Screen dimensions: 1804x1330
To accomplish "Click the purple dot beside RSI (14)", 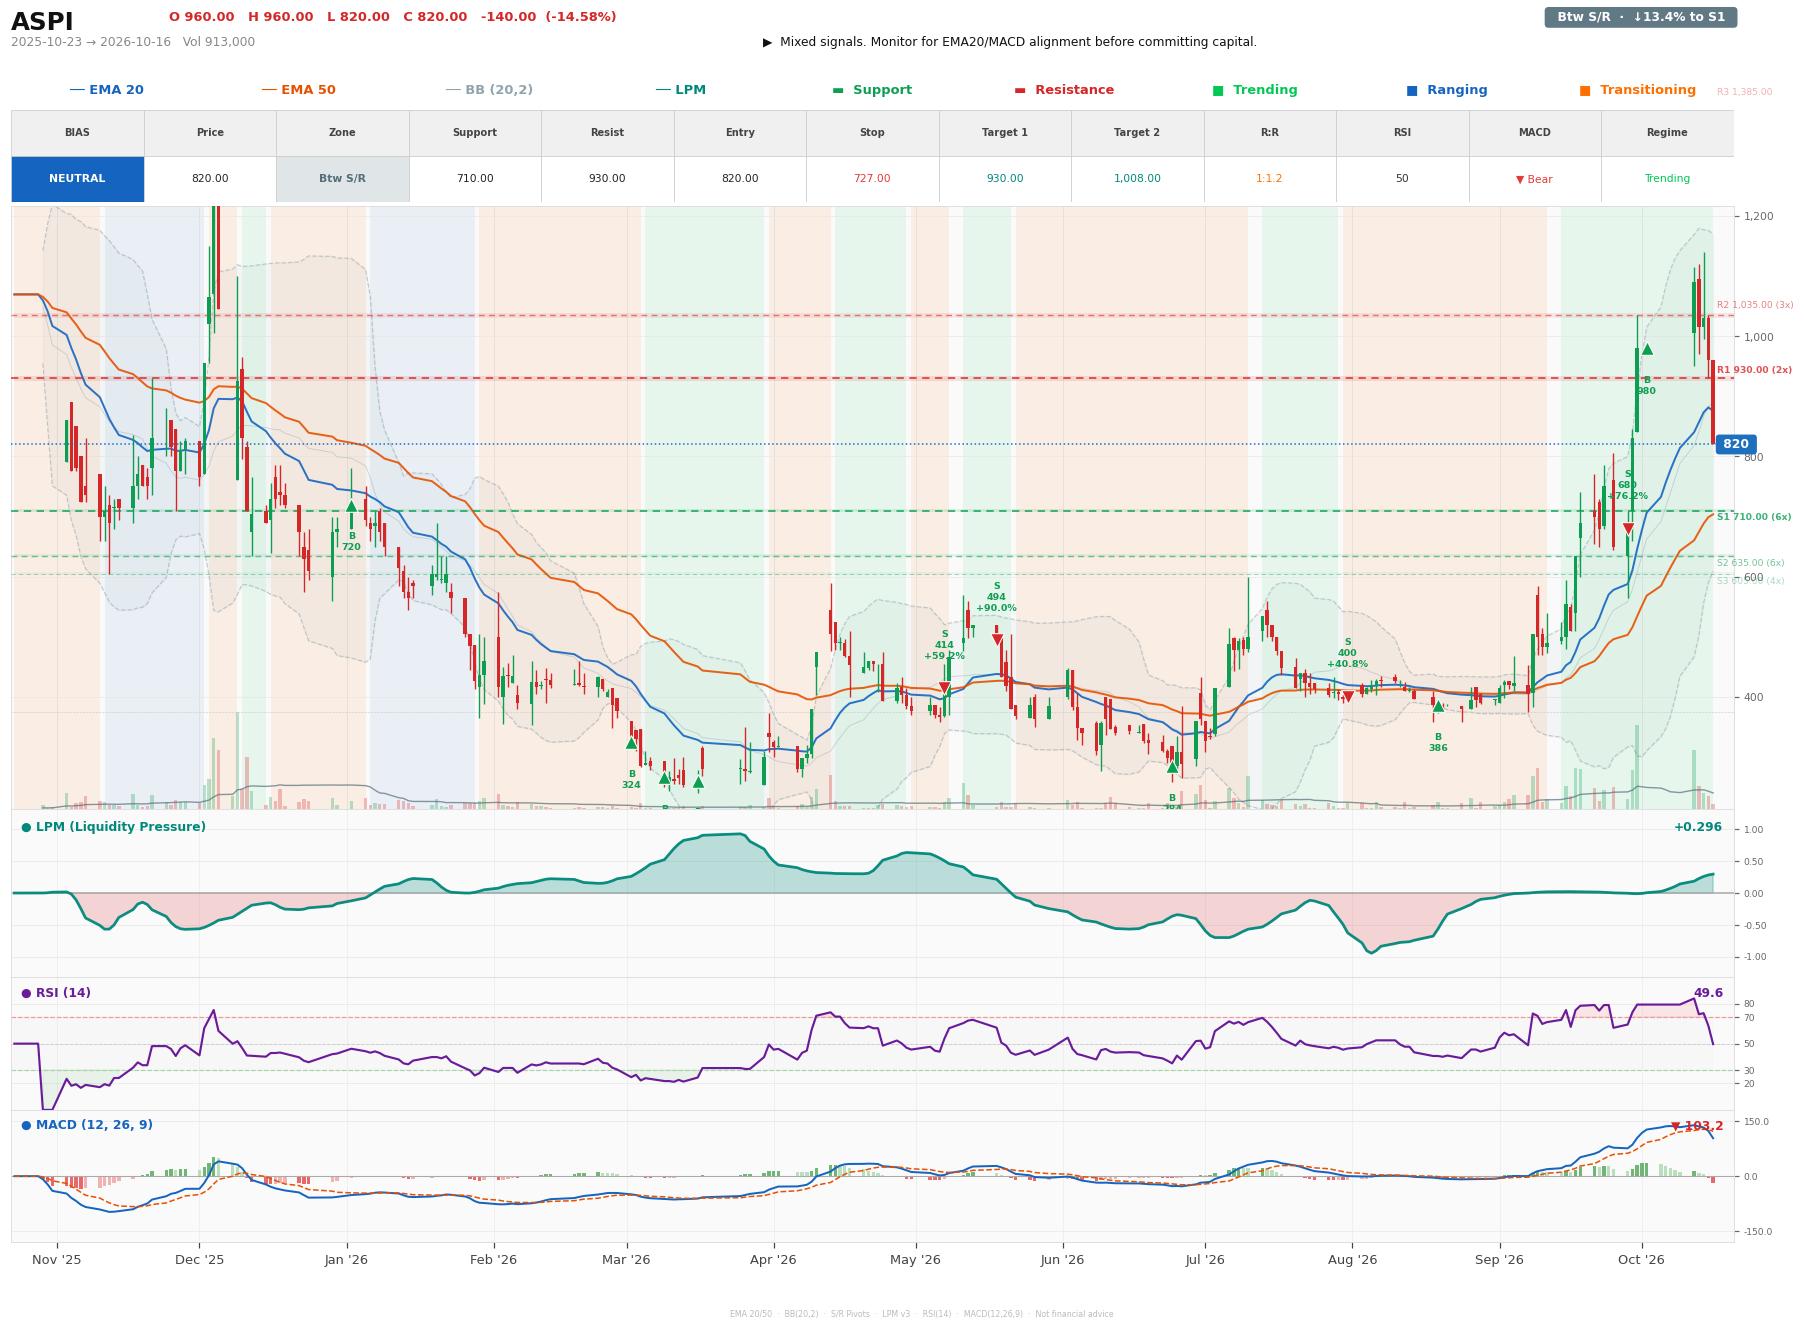I will pyautogui.click(x=26, y=993).
